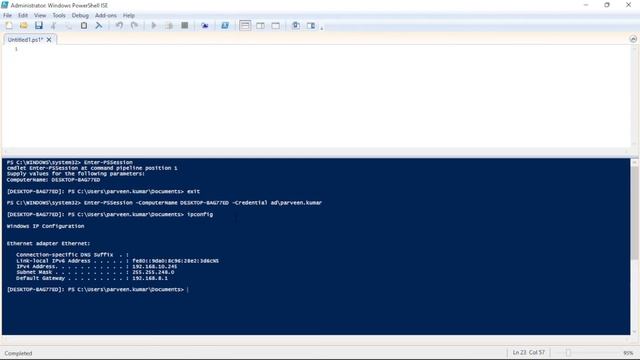
Task: Show script pane on the right layout
Action: coord(260,25)
